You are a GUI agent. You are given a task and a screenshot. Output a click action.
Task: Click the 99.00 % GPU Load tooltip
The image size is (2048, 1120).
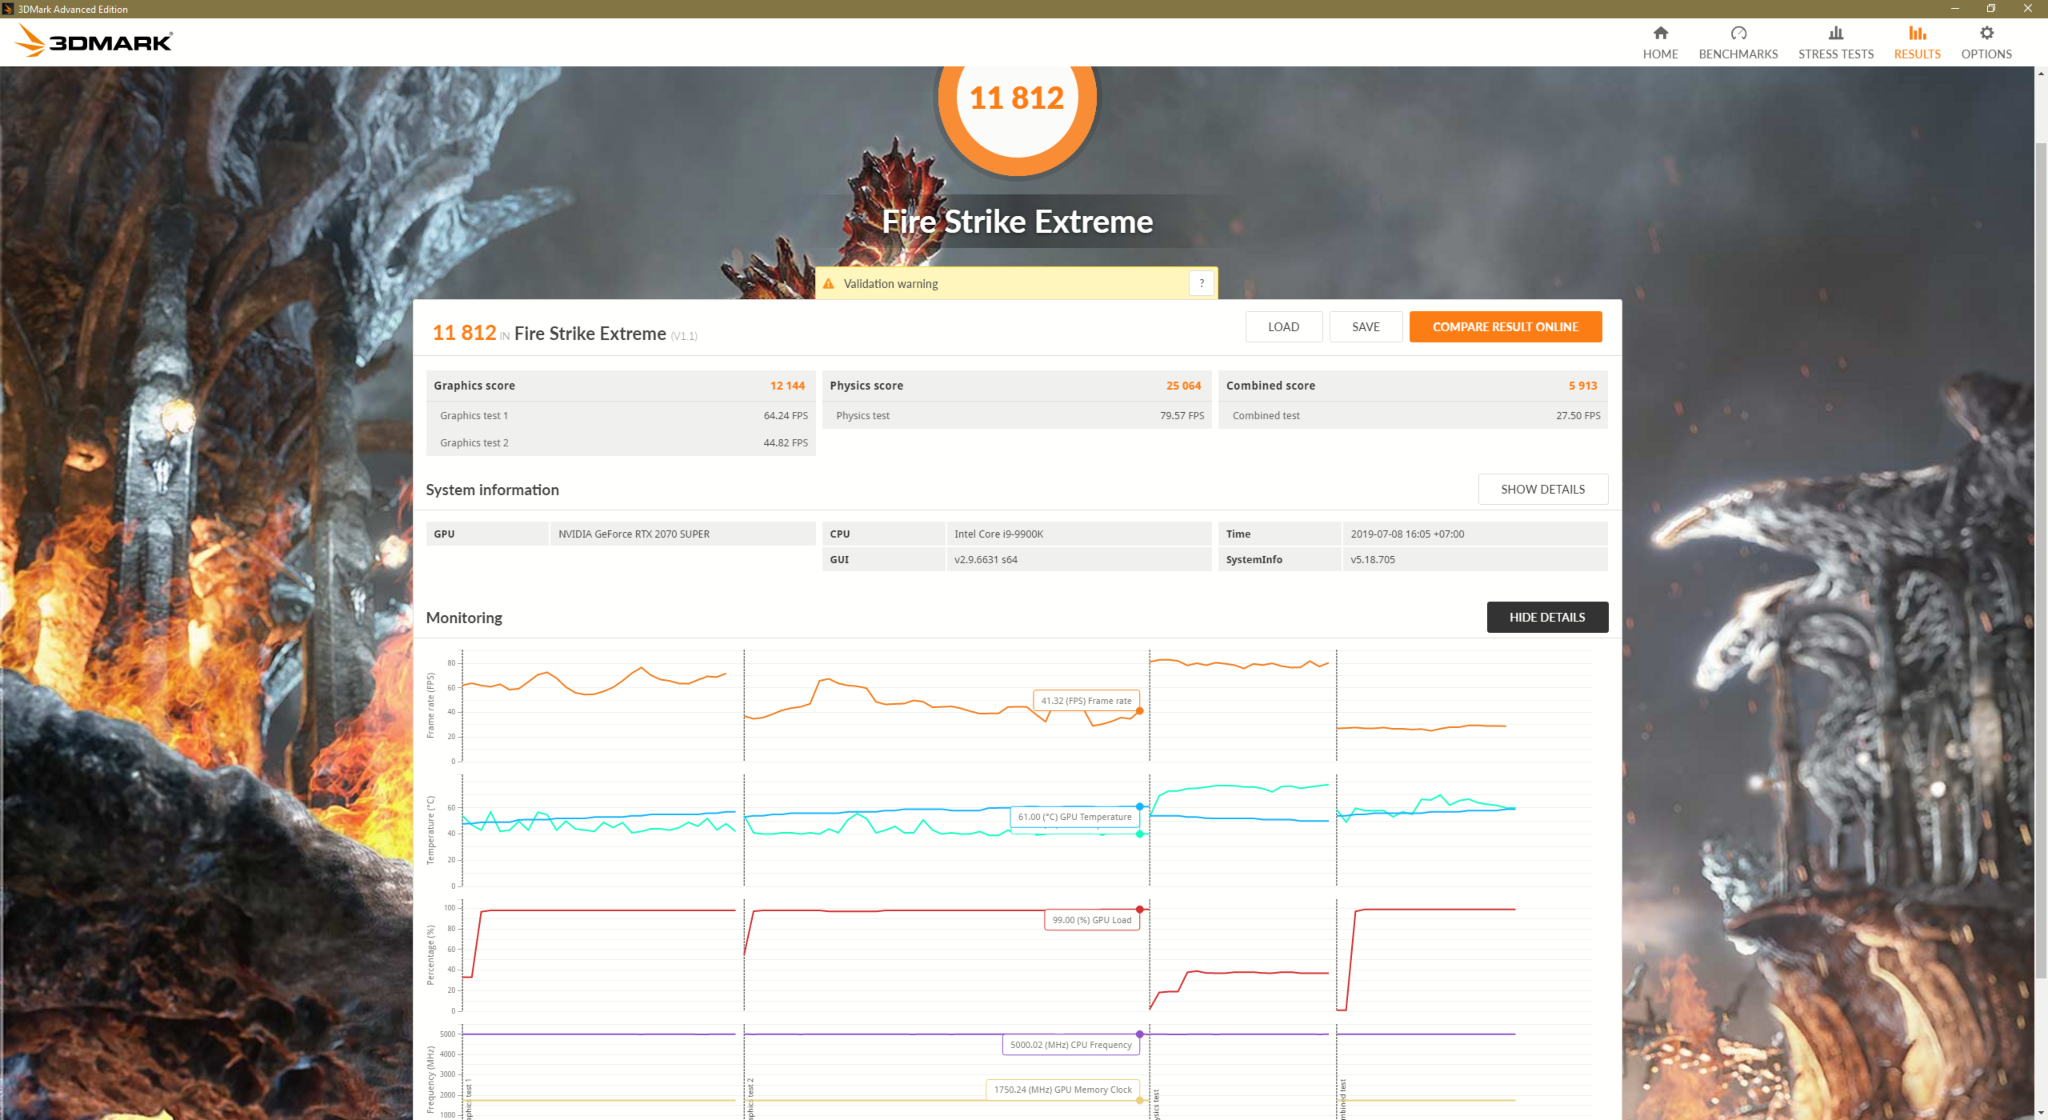[x=1091, y=920]
